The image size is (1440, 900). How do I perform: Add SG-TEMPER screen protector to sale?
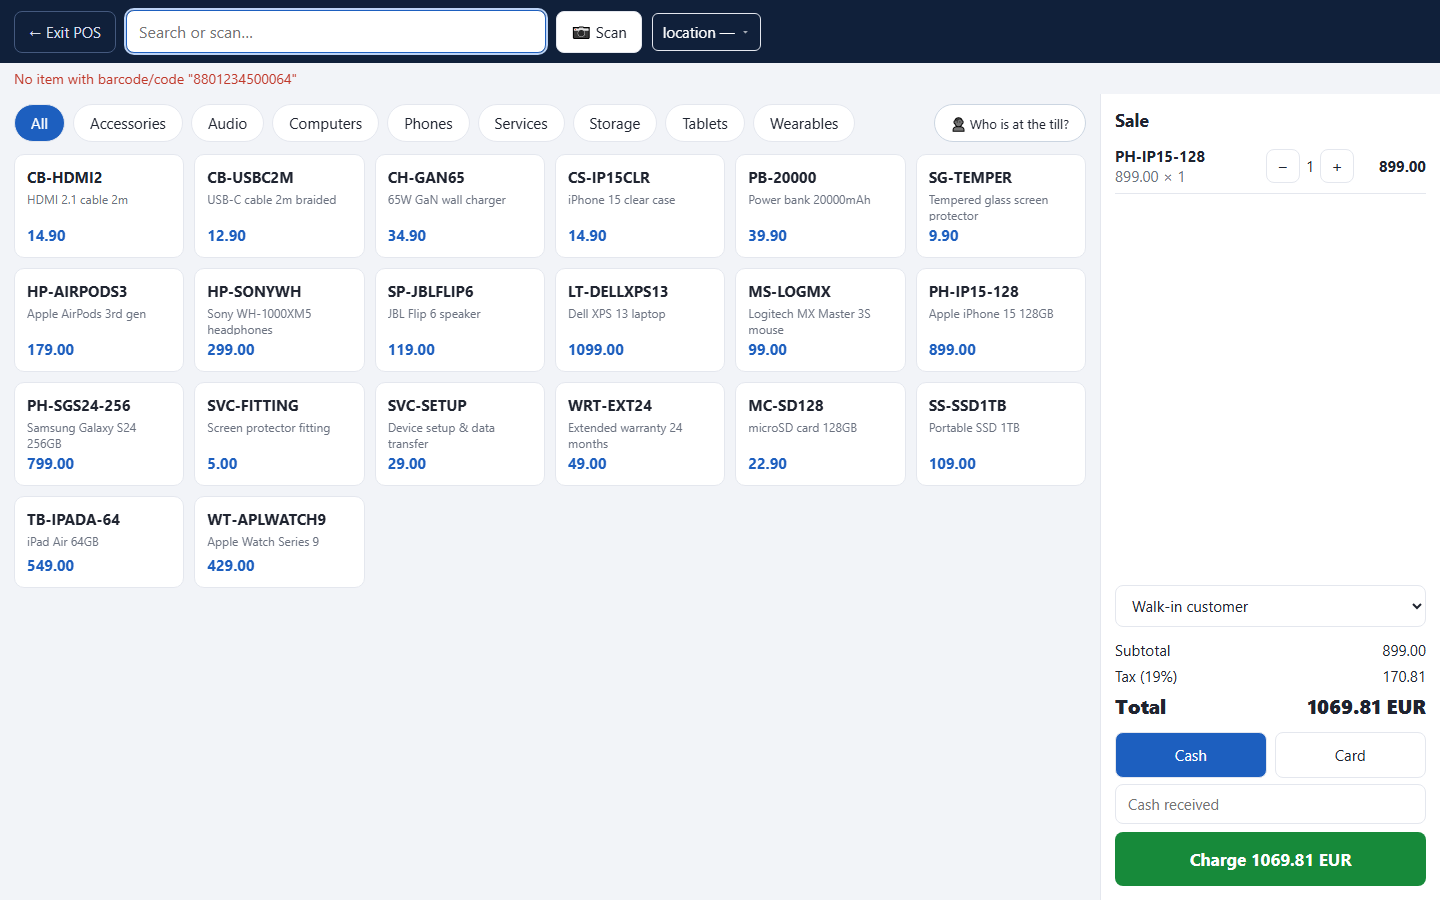pos(1001,206)
